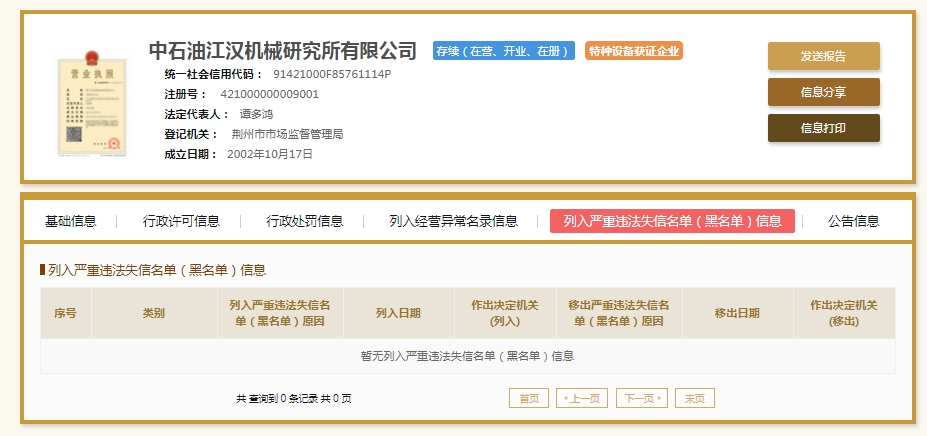Click the record count text 共查询到0条记录

(x=277, y=399)
